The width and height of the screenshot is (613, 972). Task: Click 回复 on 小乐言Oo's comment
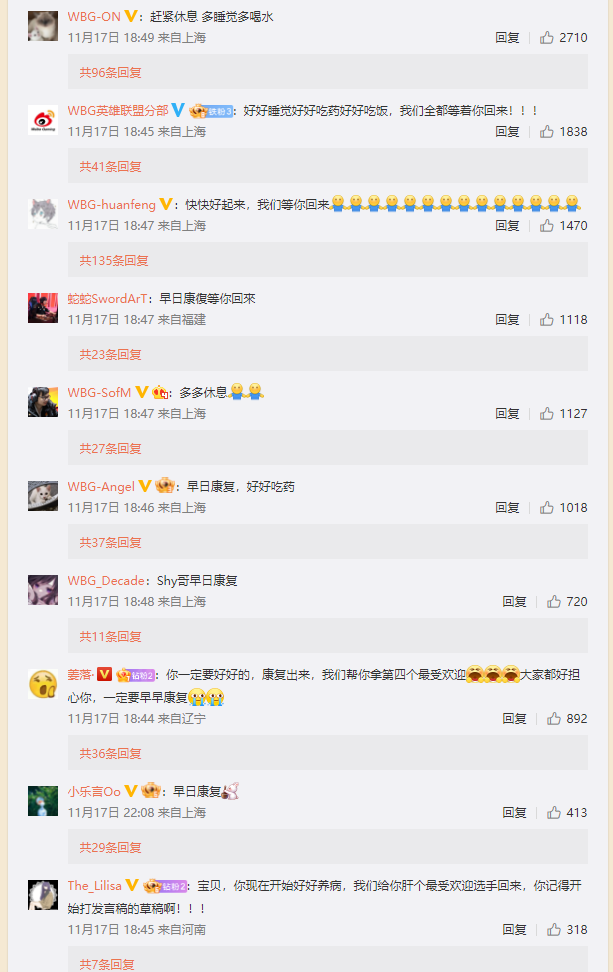click(x=514, y=813)
